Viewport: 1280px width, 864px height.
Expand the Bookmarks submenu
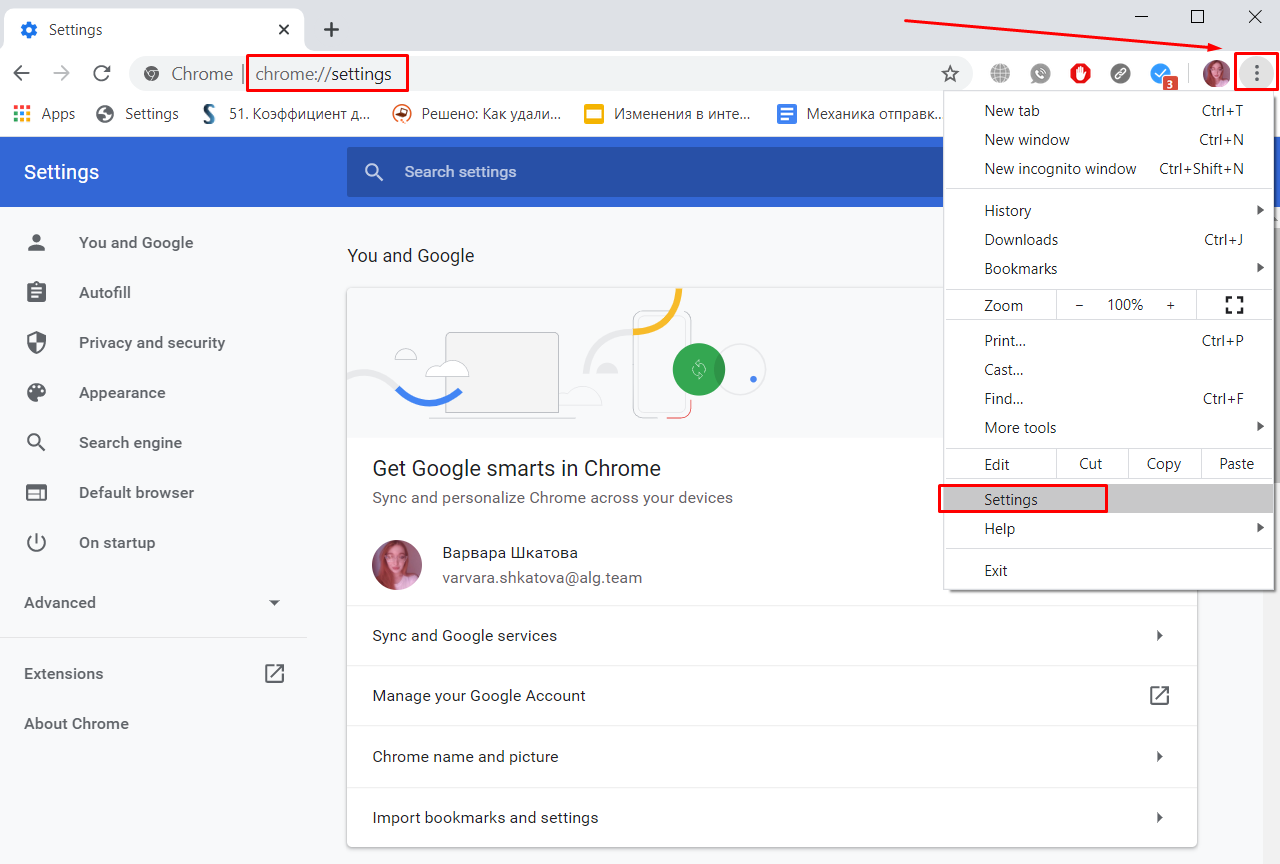point(1109,269)
